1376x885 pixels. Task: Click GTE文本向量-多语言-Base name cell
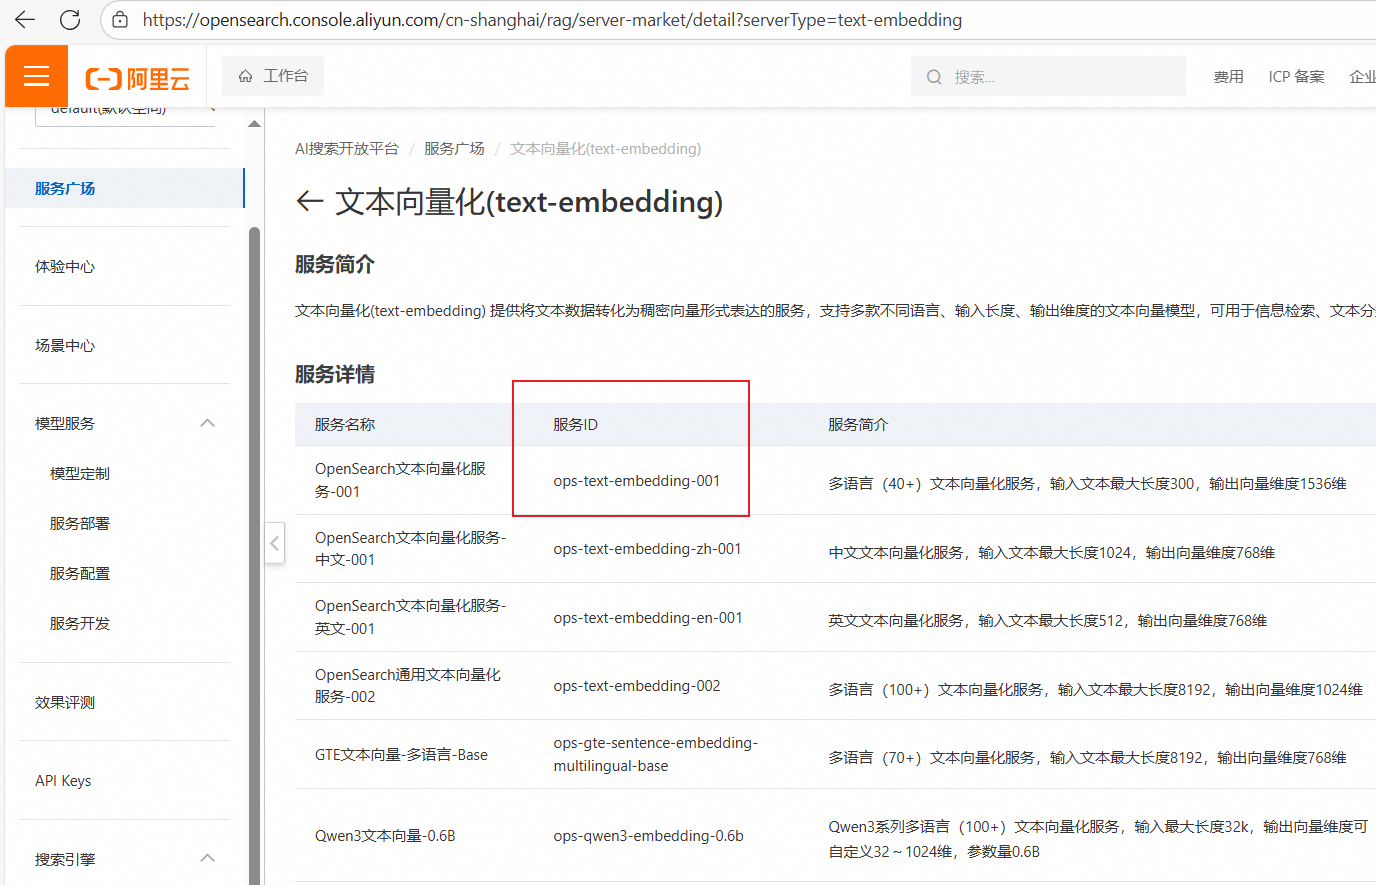click(x=401, y=755)
